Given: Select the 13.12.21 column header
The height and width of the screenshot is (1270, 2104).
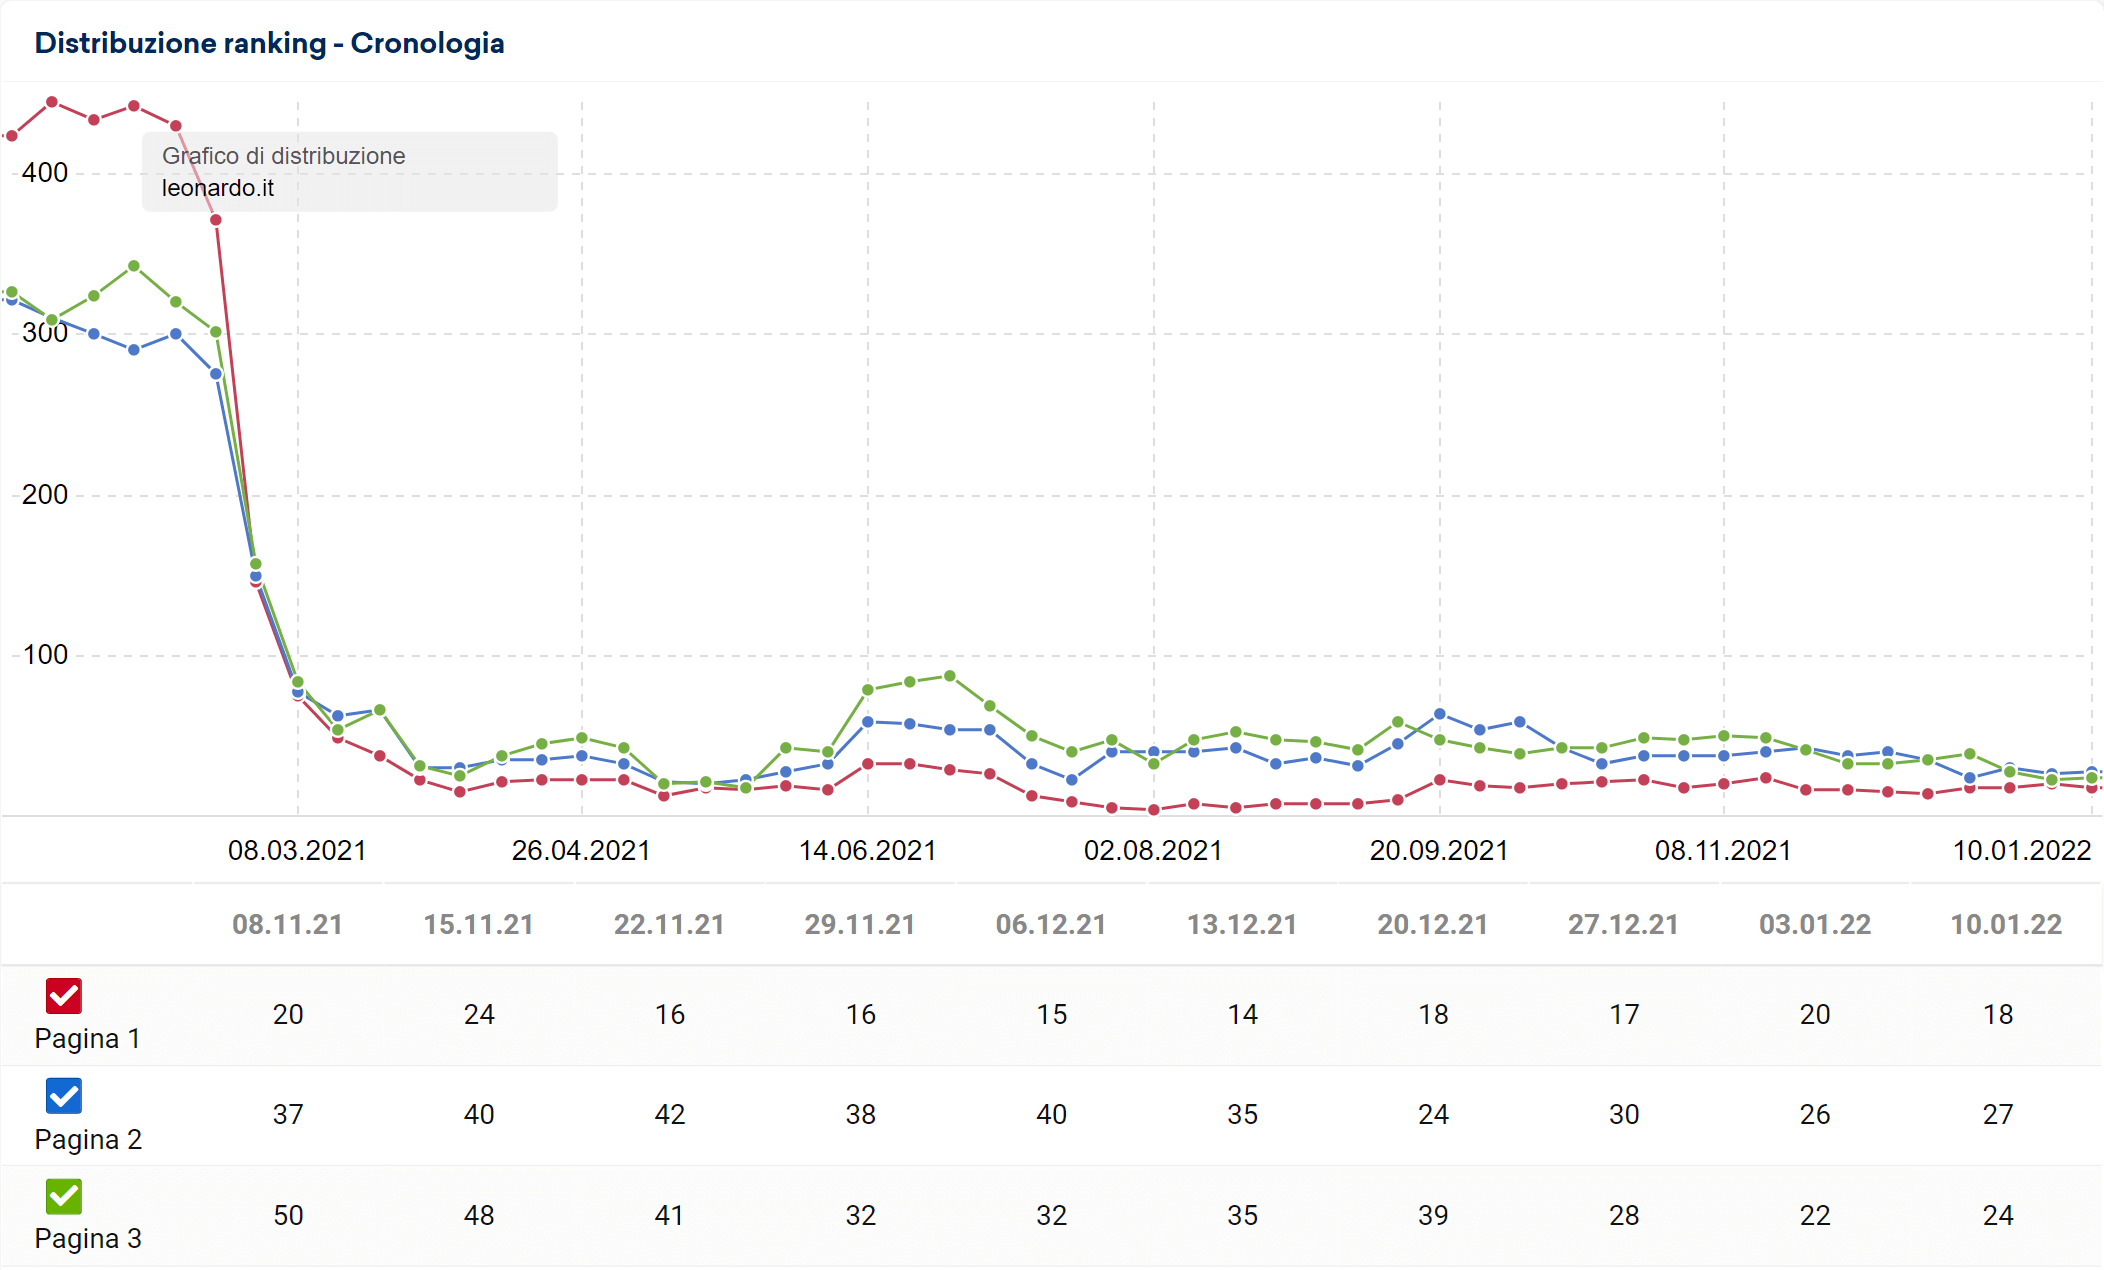Looking at the screenshot, I should pyautogui.click(x=1243, y=925).
